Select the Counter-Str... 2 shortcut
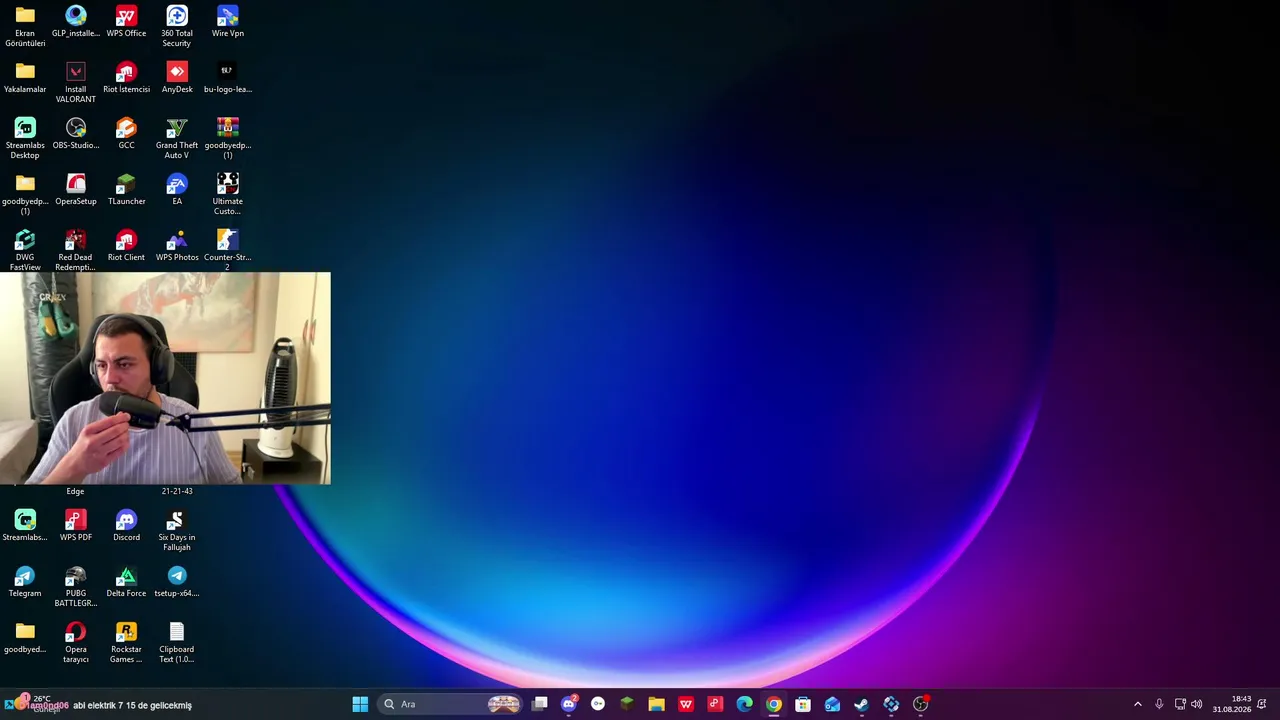 coord(228,250)
